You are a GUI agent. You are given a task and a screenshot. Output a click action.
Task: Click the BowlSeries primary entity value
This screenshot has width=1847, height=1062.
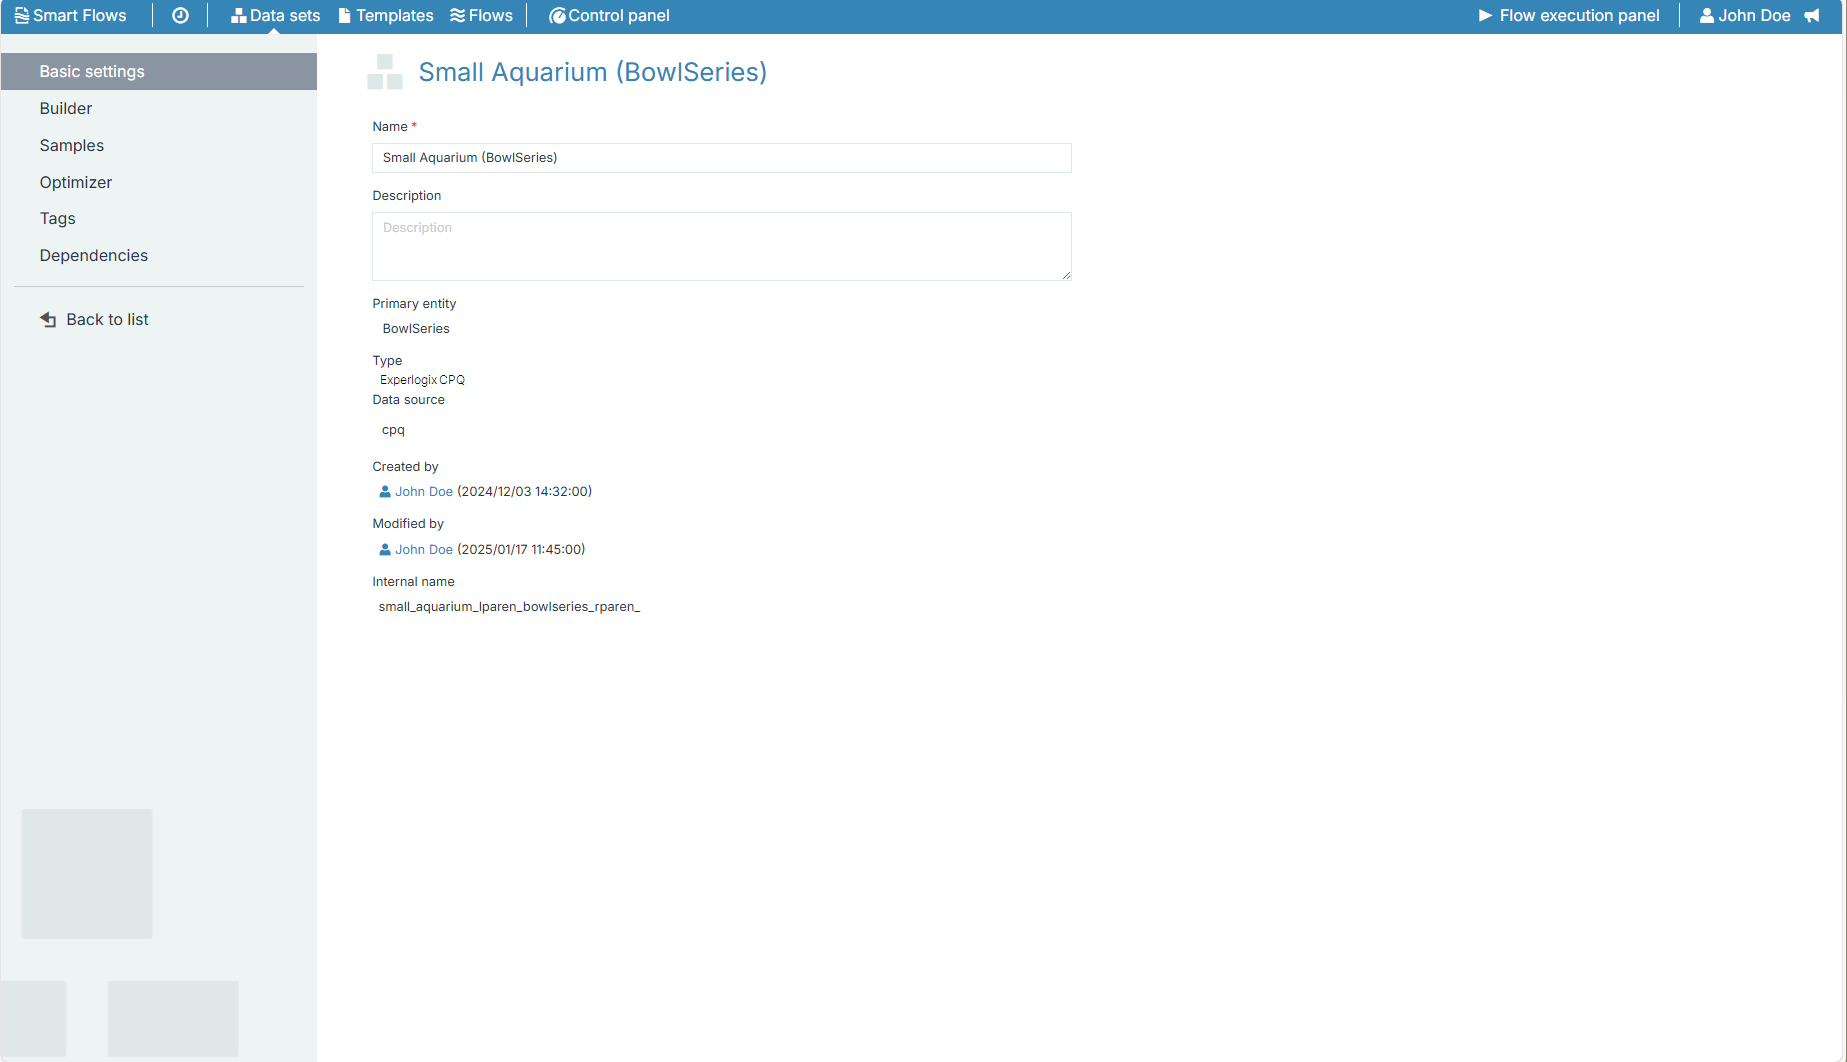coord(416,329)
